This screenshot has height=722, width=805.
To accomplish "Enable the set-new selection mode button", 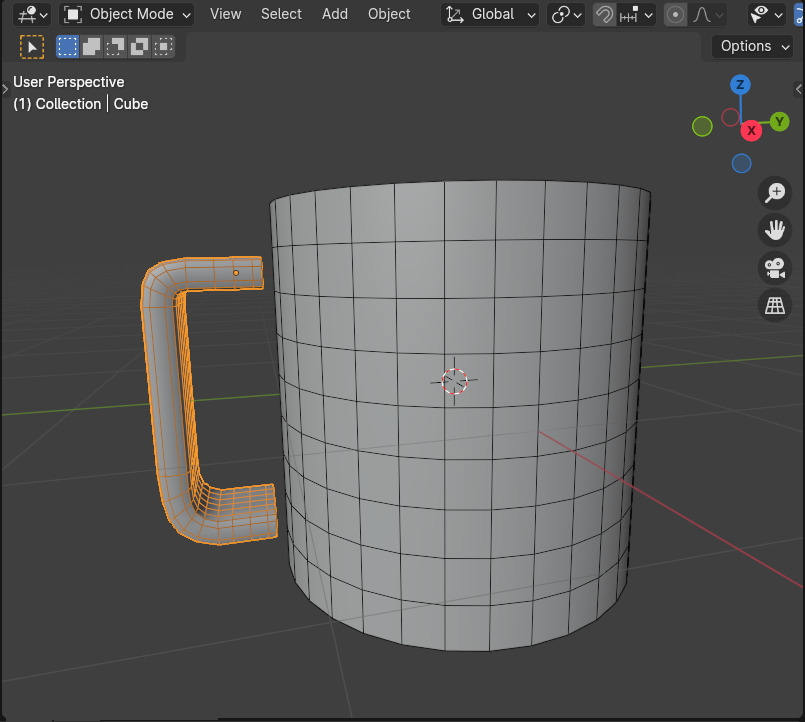I will point(67,47).
